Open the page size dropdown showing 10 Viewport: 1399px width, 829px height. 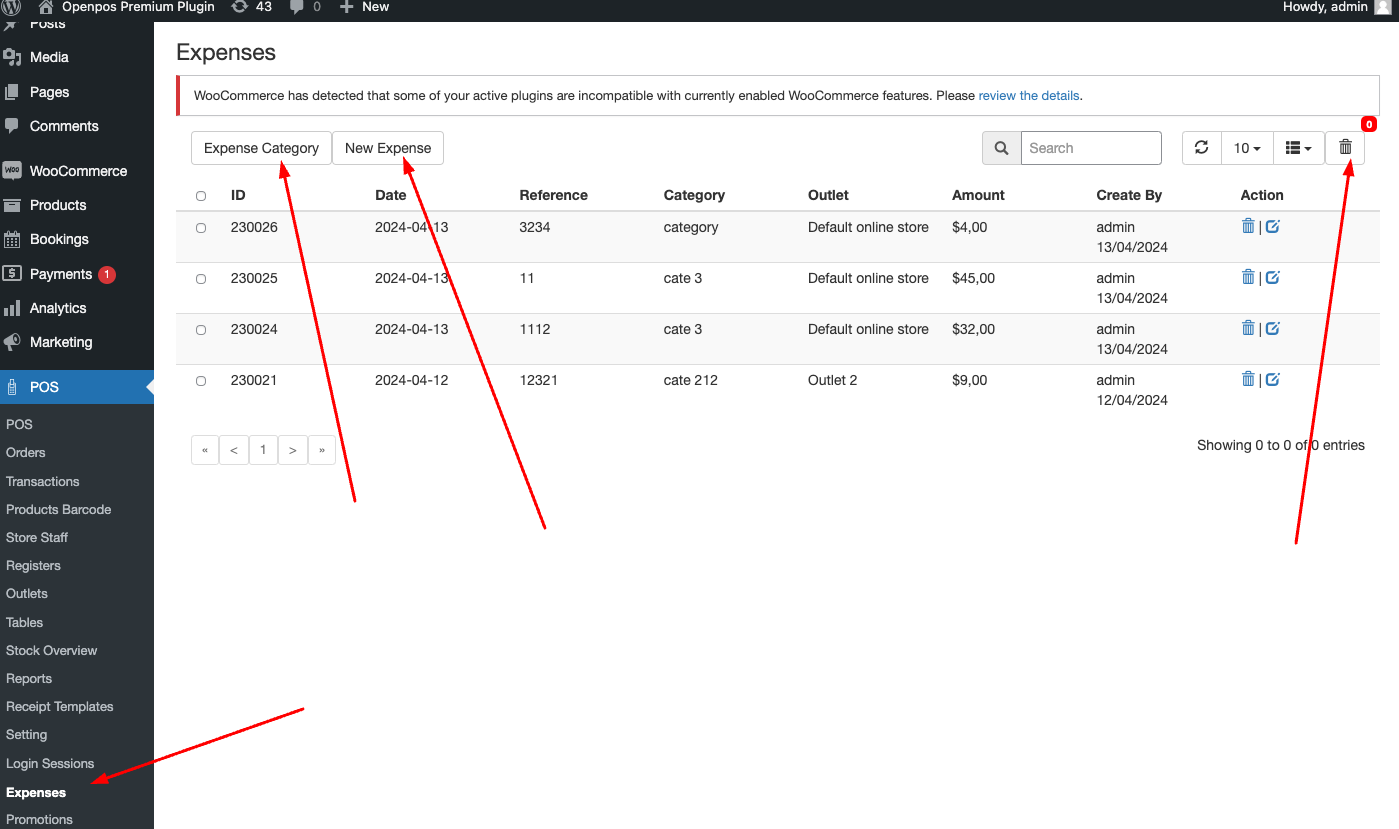pos(1246,147)
